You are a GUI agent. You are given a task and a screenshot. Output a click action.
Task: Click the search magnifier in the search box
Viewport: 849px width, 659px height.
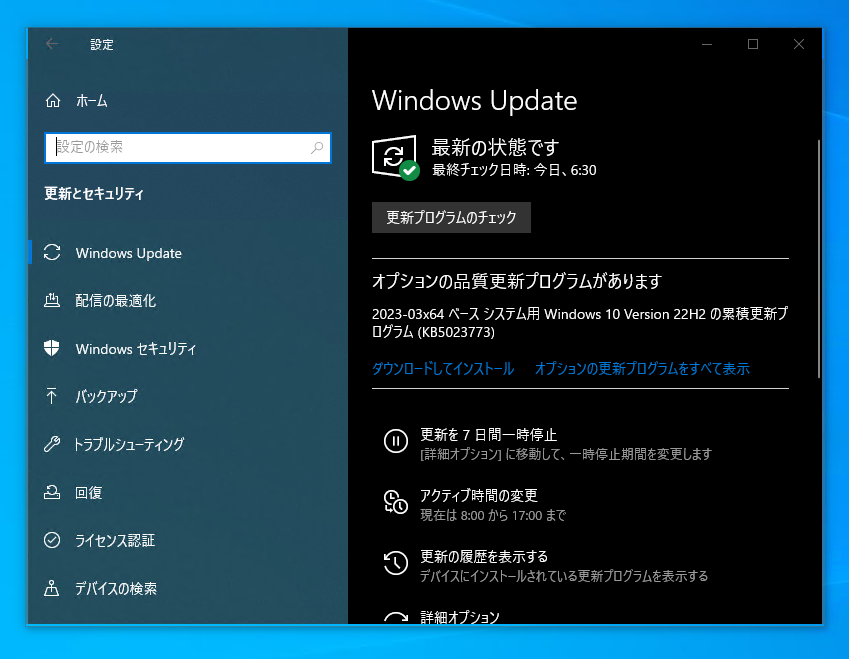tap(319, 148)
